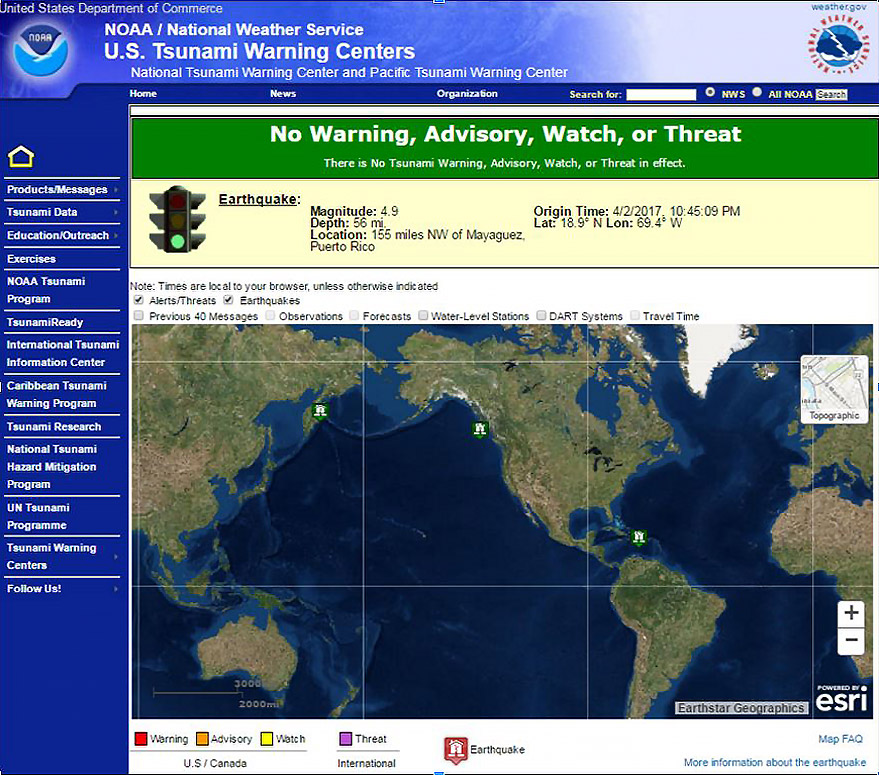The width and height of the screenshot is (879, 775).
Task: Enable the DART Systems checkbox
Action: (541, 316)
